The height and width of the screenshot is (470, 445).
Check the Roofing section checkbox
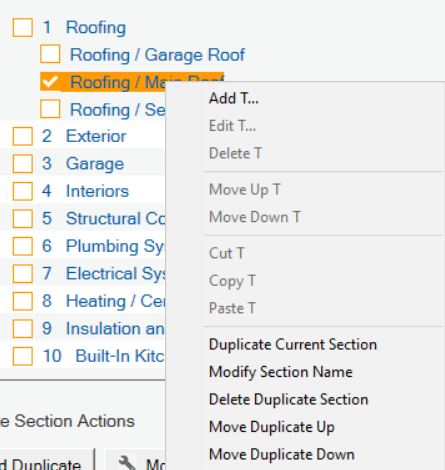(23, 27)
